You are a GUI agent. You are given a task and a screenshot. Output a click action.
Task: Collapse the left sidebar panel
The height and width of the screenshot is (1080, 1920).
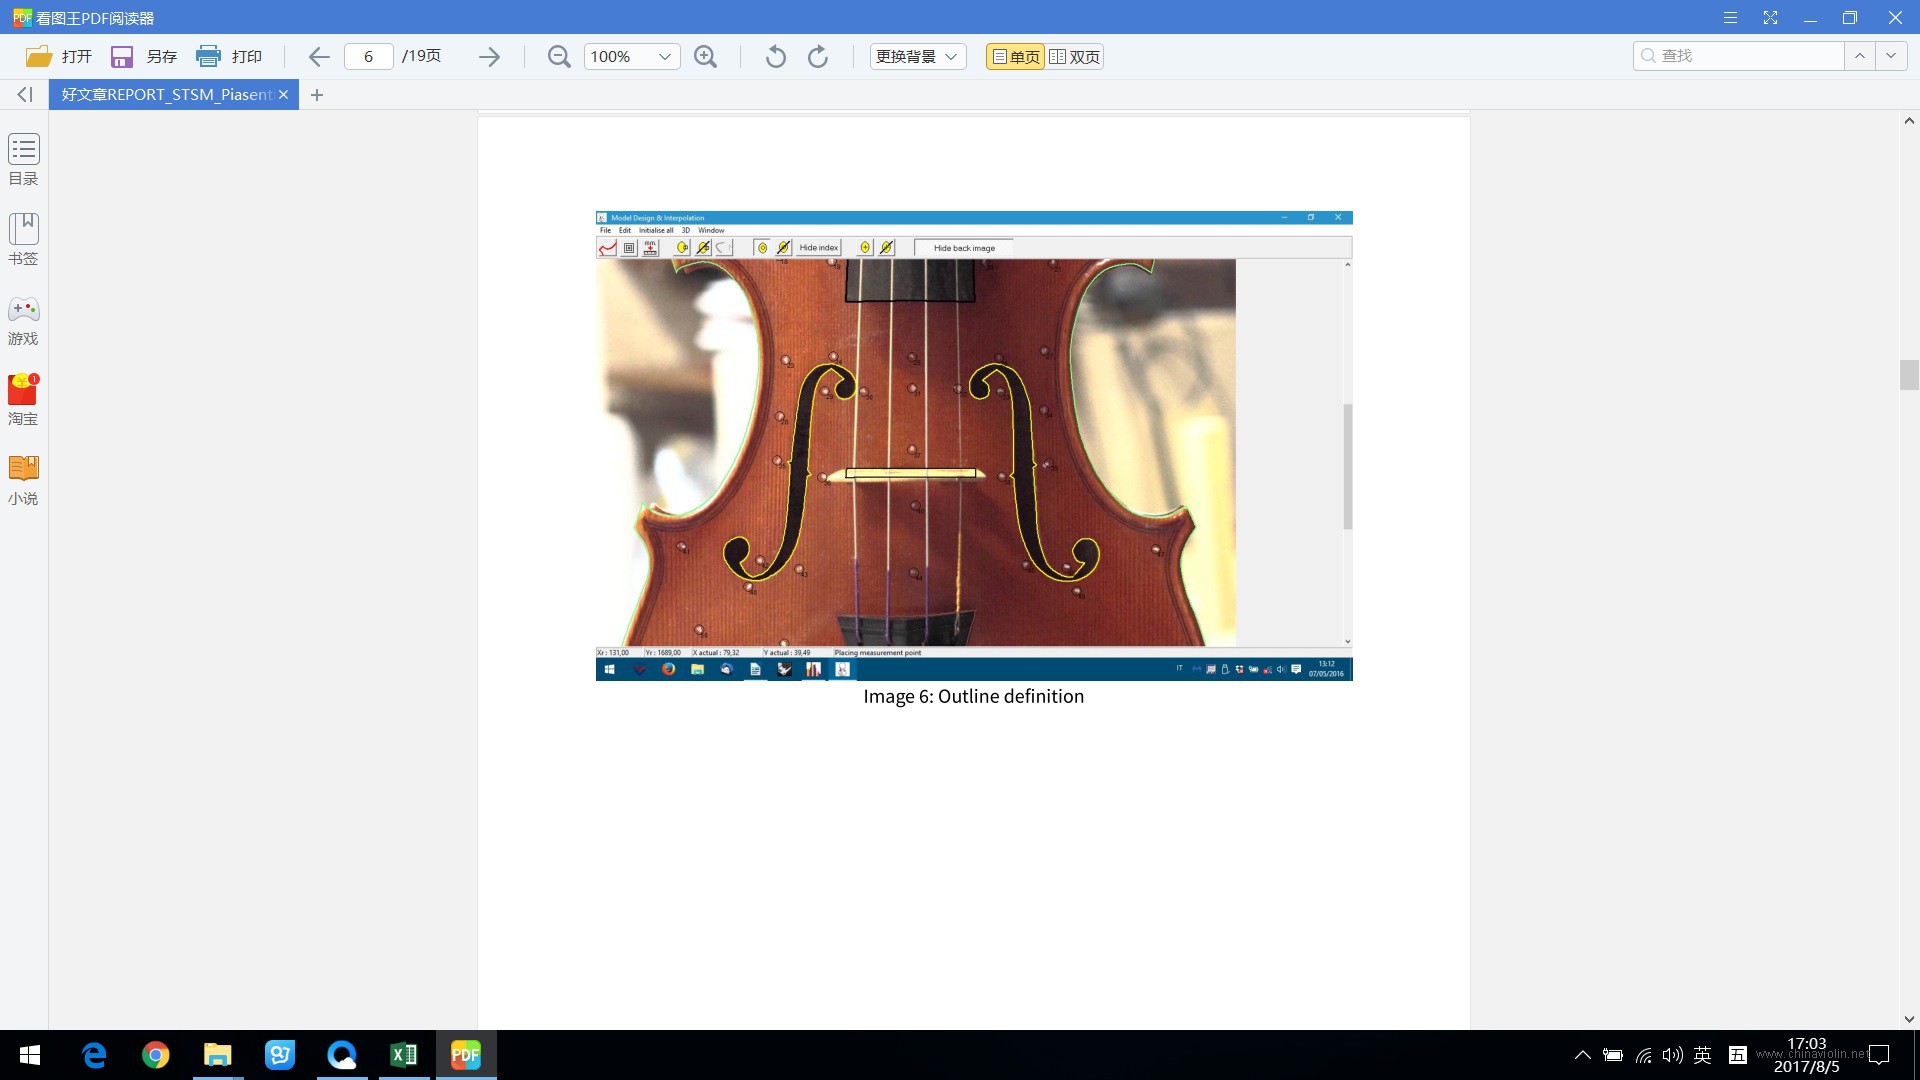click(25, 94)
